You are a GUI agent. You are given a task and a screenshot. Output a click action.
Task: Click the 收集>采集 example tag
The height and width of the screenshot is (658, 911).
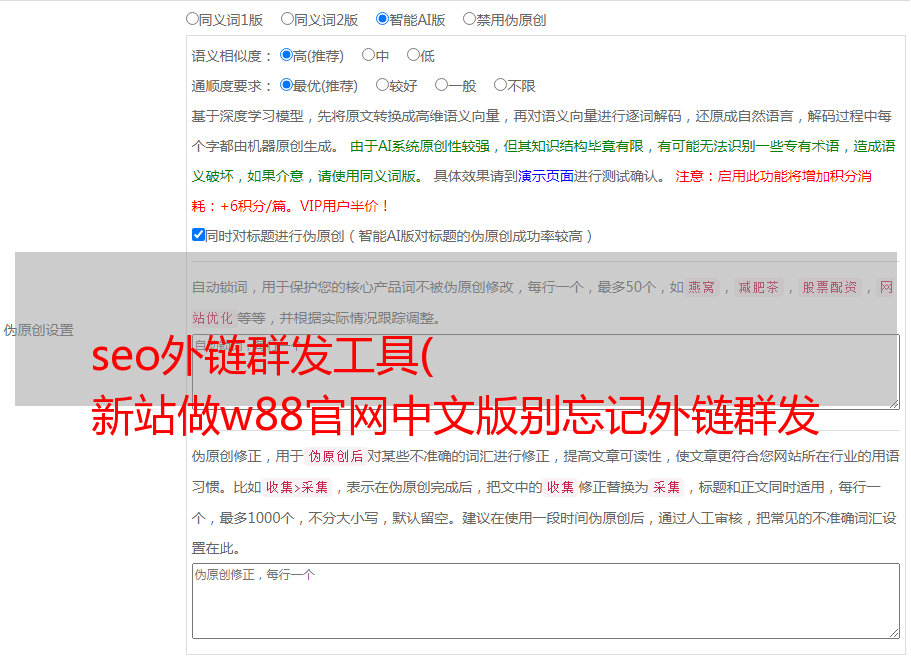(297, 487)
